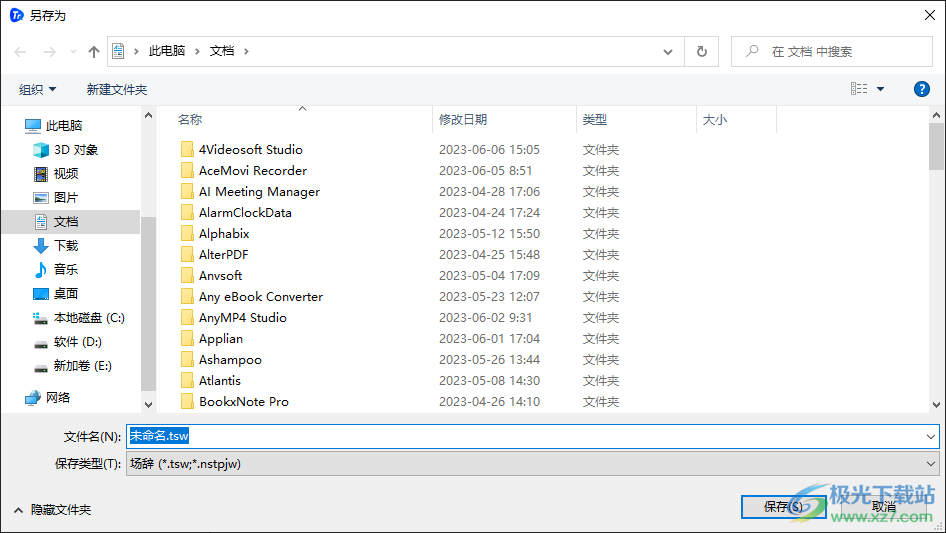Select 本地磁盘 (C:) drive
The width and height of the screenshot is (946, 533).
click(78, 318)
